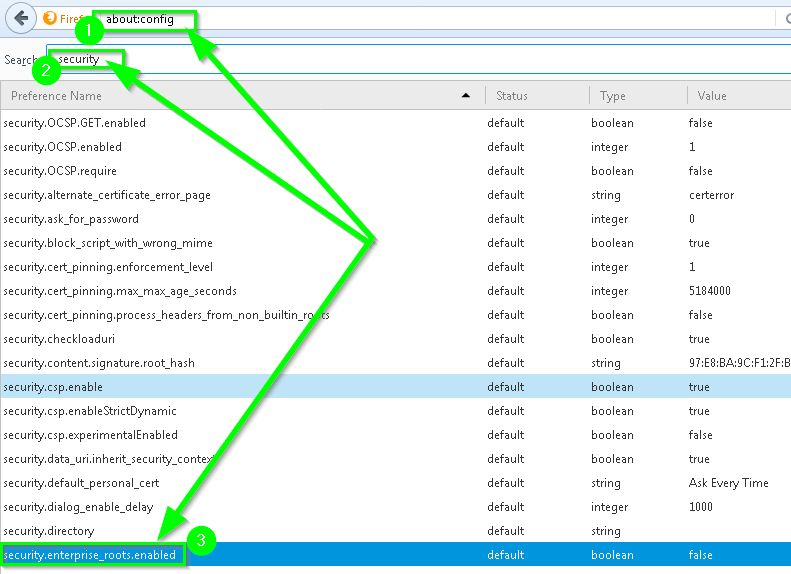Viewport: 791px width, 574px height.
Task: Select security.cert_pinning.enforcement_level
Action: tap(396, 267)
